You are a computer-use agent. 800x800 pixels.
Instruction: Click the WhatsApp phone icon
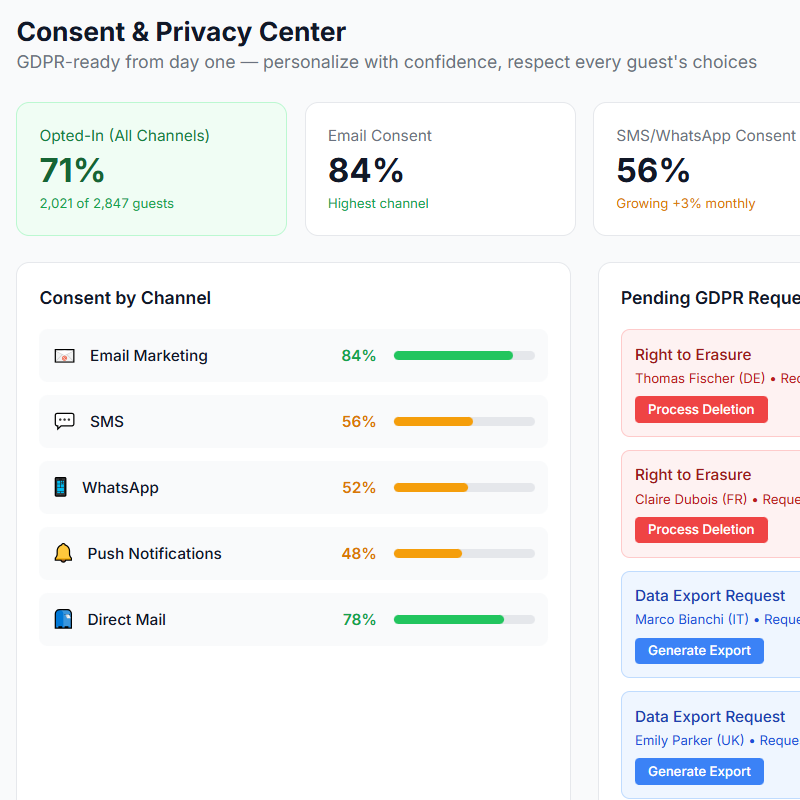[63, 487]
